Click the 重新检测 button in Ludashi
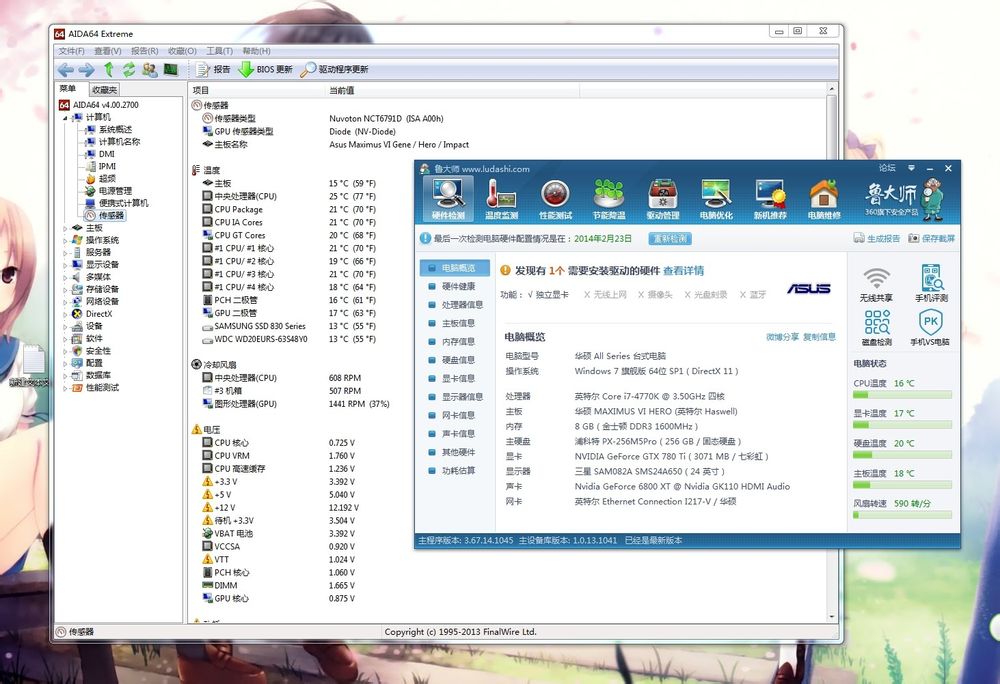This screenshot has height=684, width=1000. pyautogui.click(x=670, y=238)
